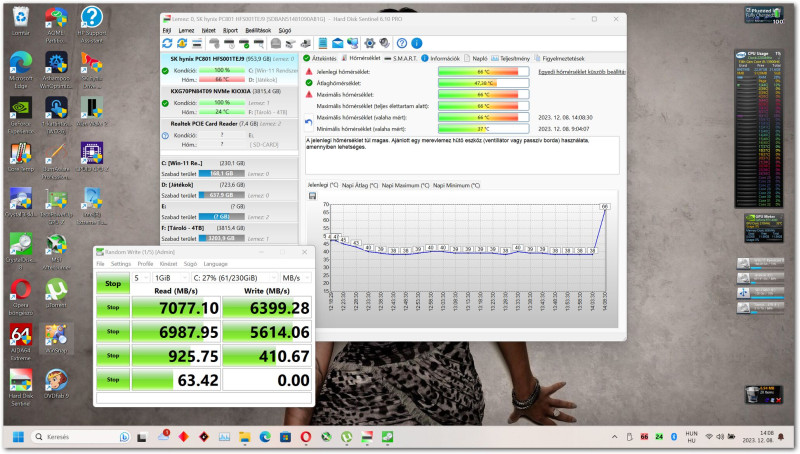Open the blue notepad report icon in the toolbar
This screenshot has width=800, height=454.
[323, 43]
